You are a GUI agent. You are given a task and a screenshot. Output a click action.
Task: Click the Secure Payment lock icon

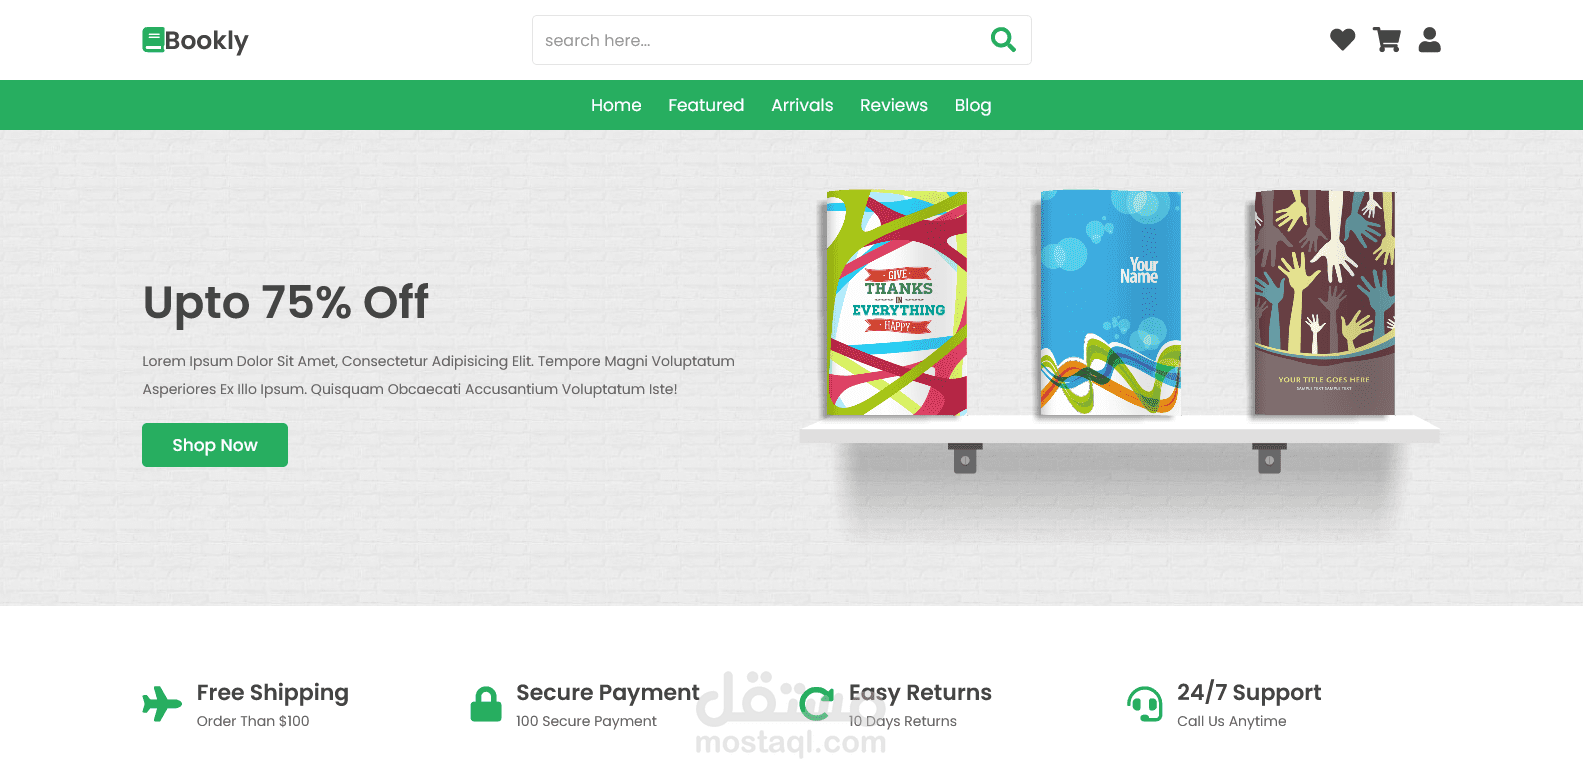[x=486, y=704]
